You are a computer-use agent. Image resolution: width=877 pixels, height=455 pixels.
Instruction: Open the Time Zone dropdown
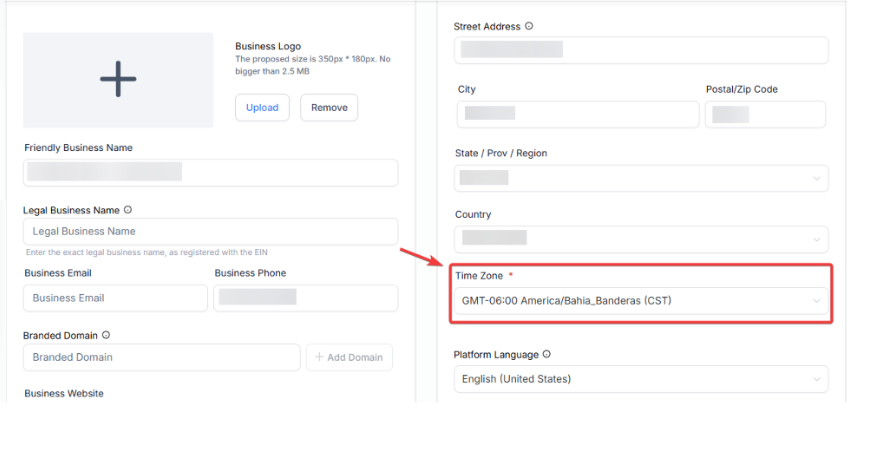(641, 300)
